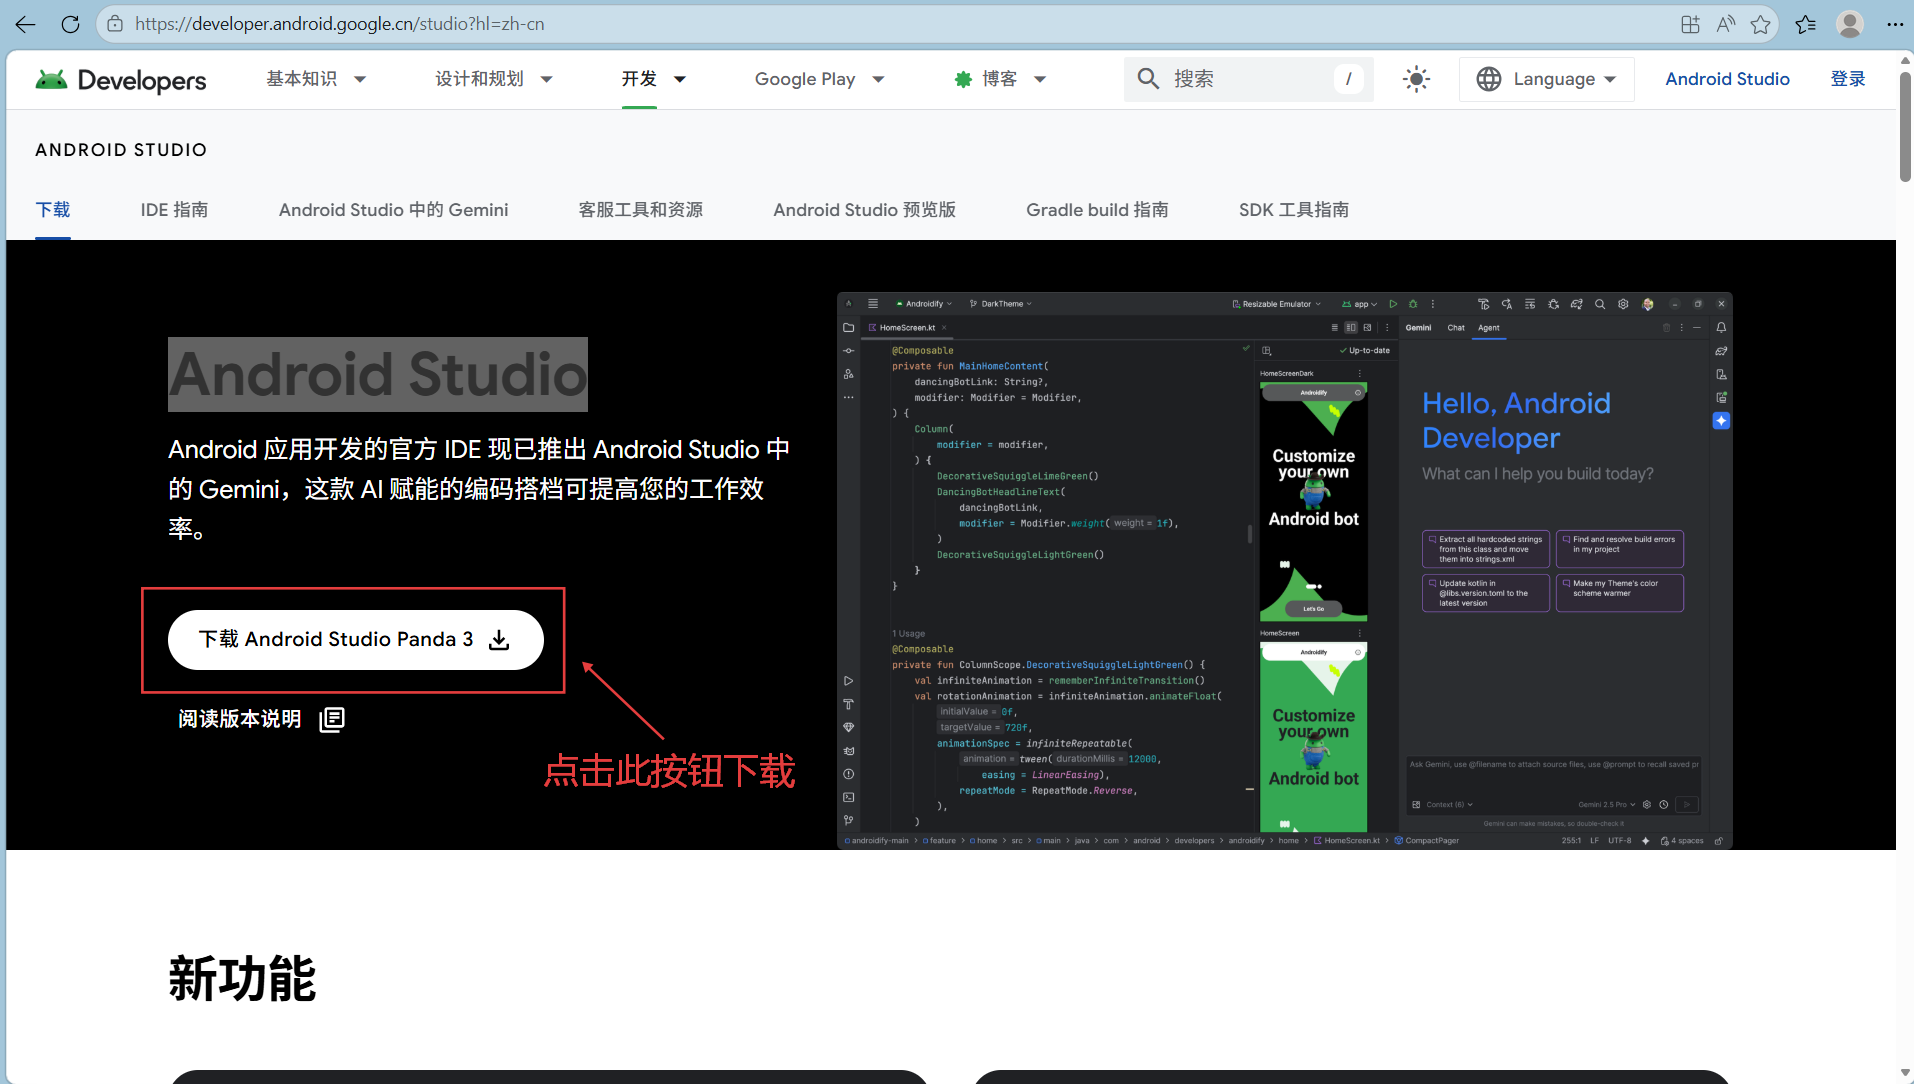Toggle the site light/dark theme
This screenshot has width=1914, height=1084.
click(1416, 79)
